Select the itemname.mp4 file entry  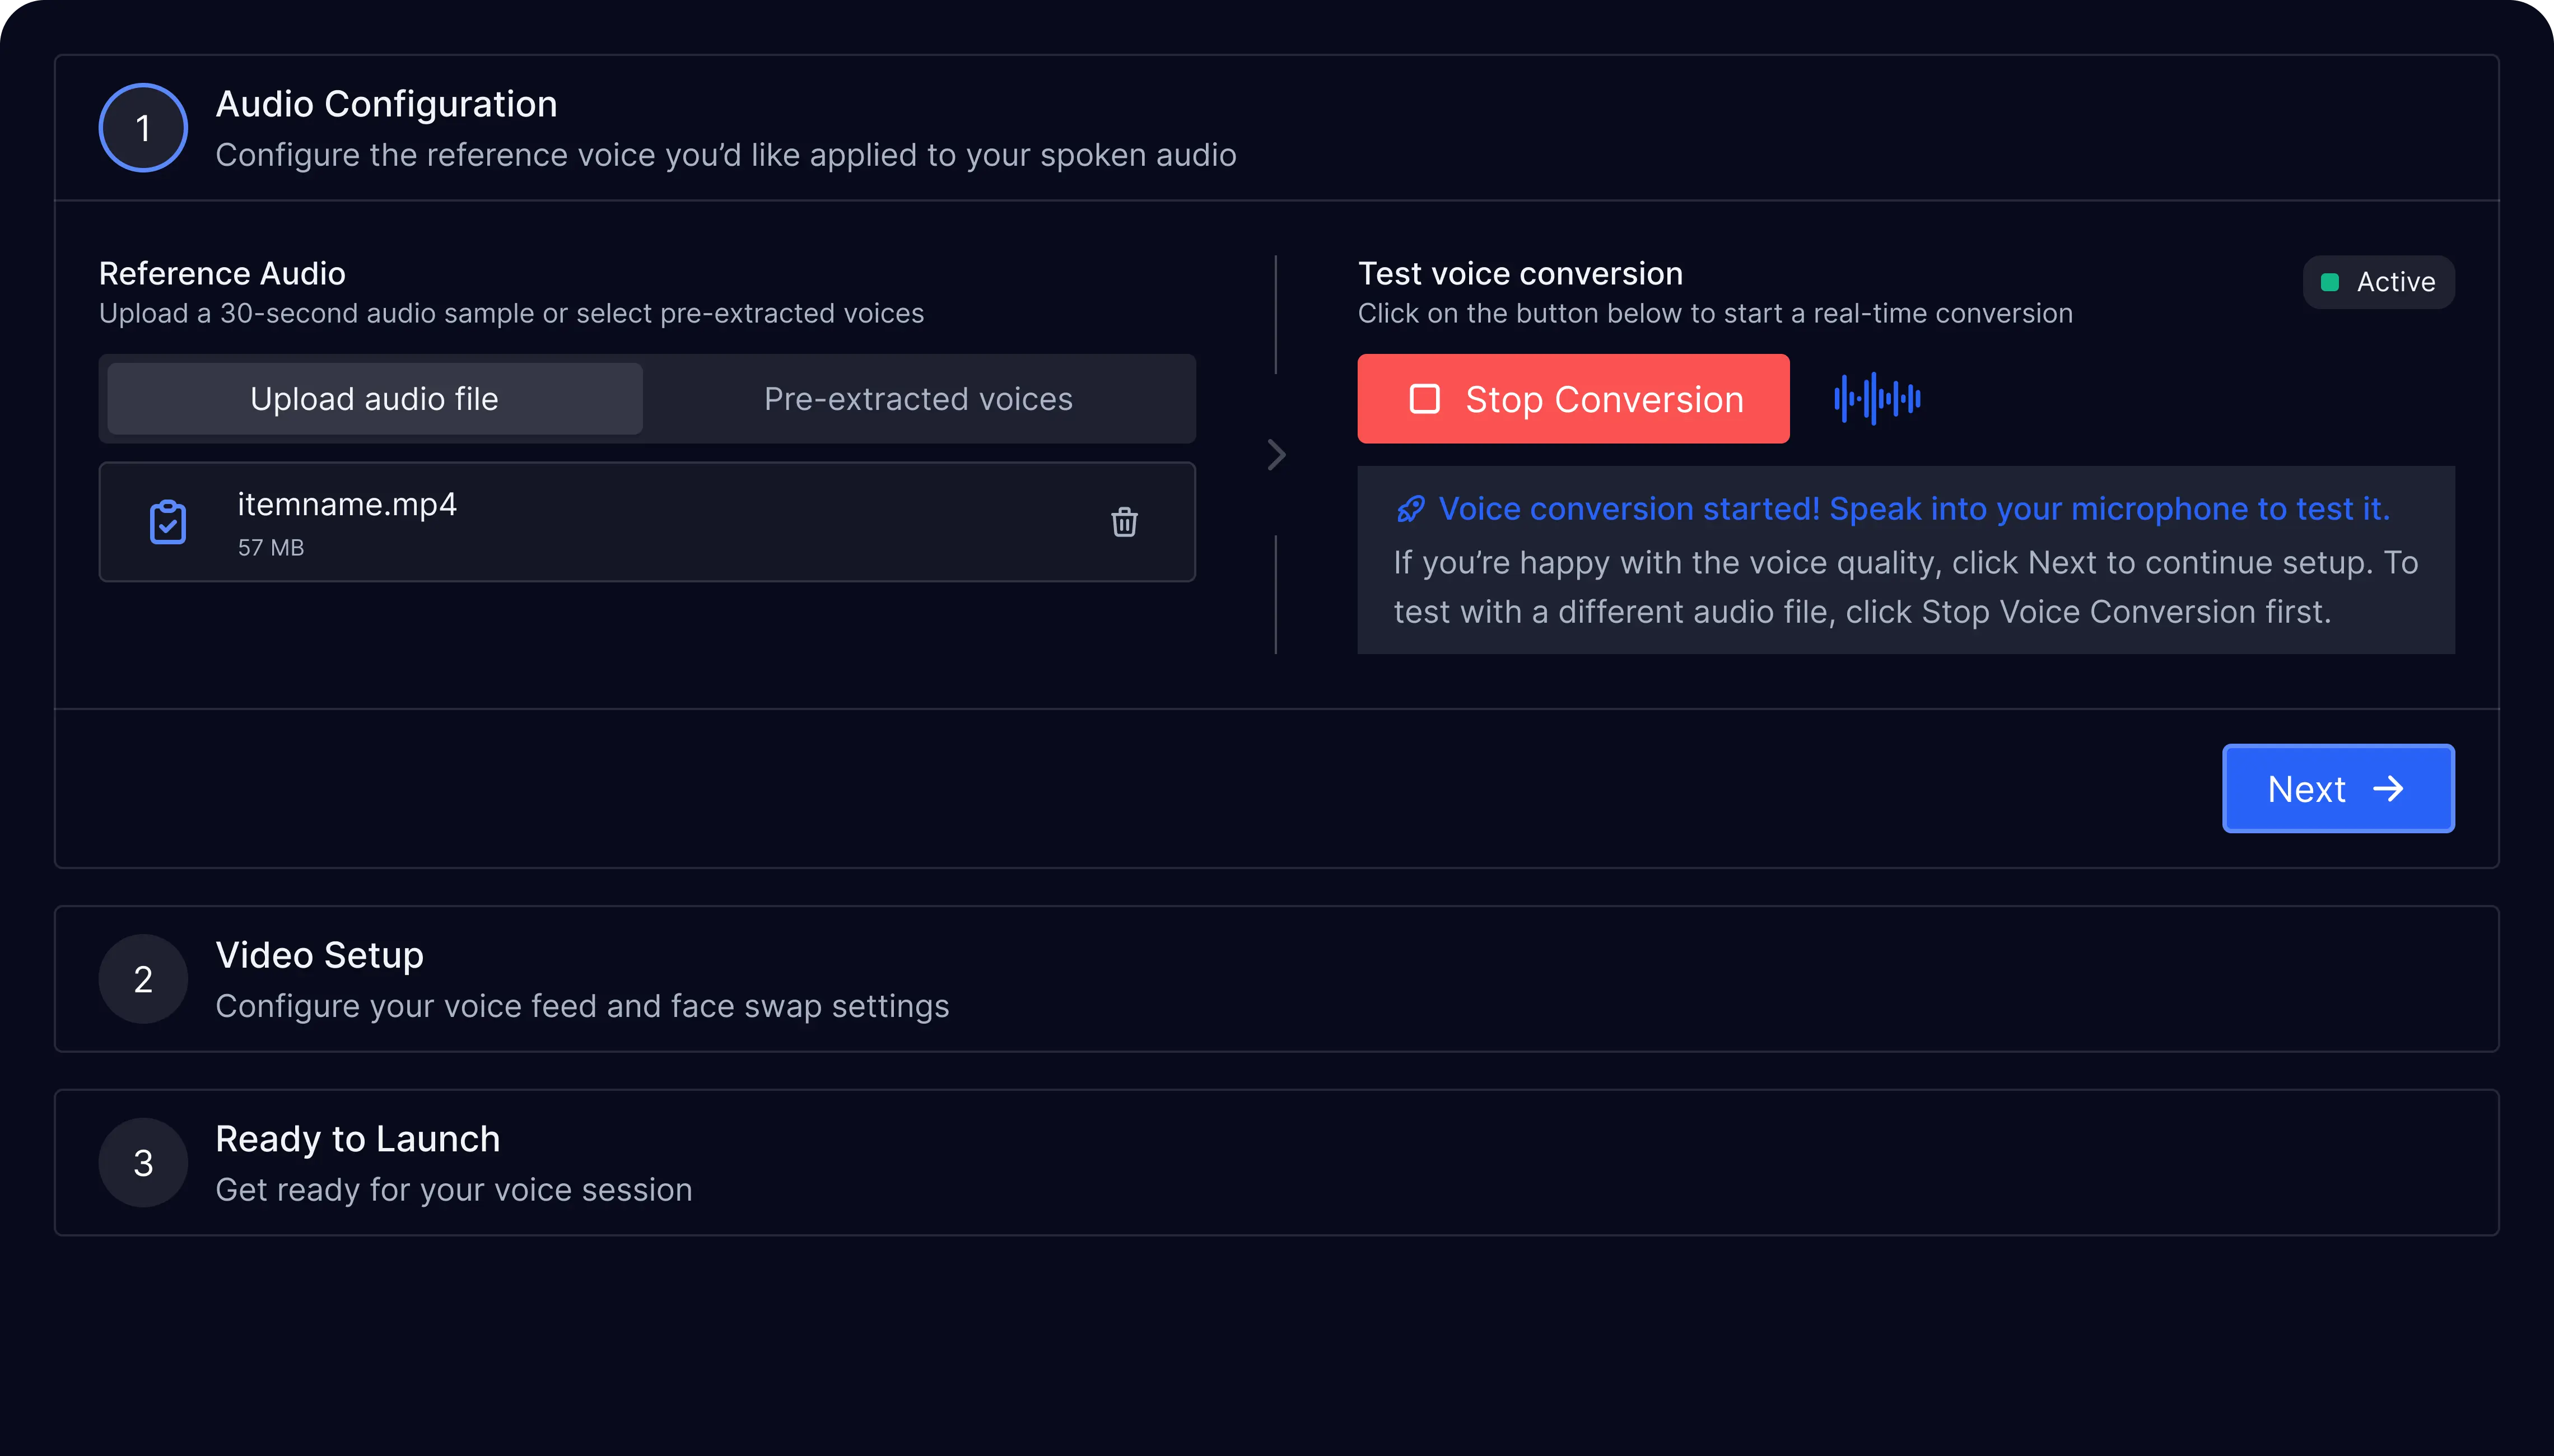point(646,522)
